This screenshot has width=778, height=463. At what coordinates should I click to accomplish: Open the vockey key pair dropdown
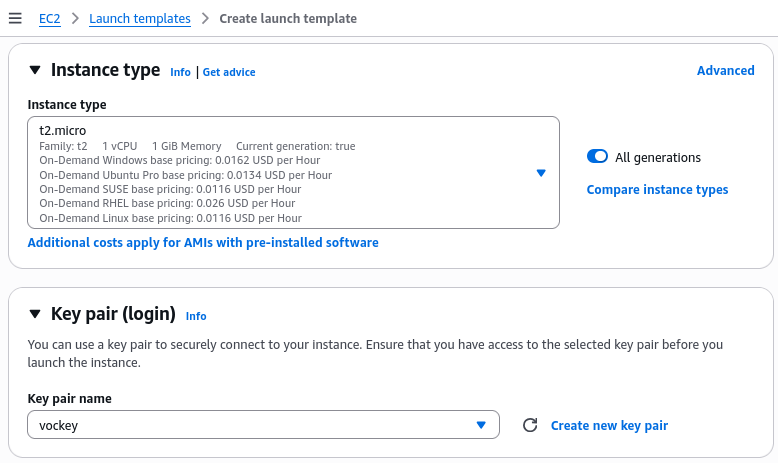481,425
